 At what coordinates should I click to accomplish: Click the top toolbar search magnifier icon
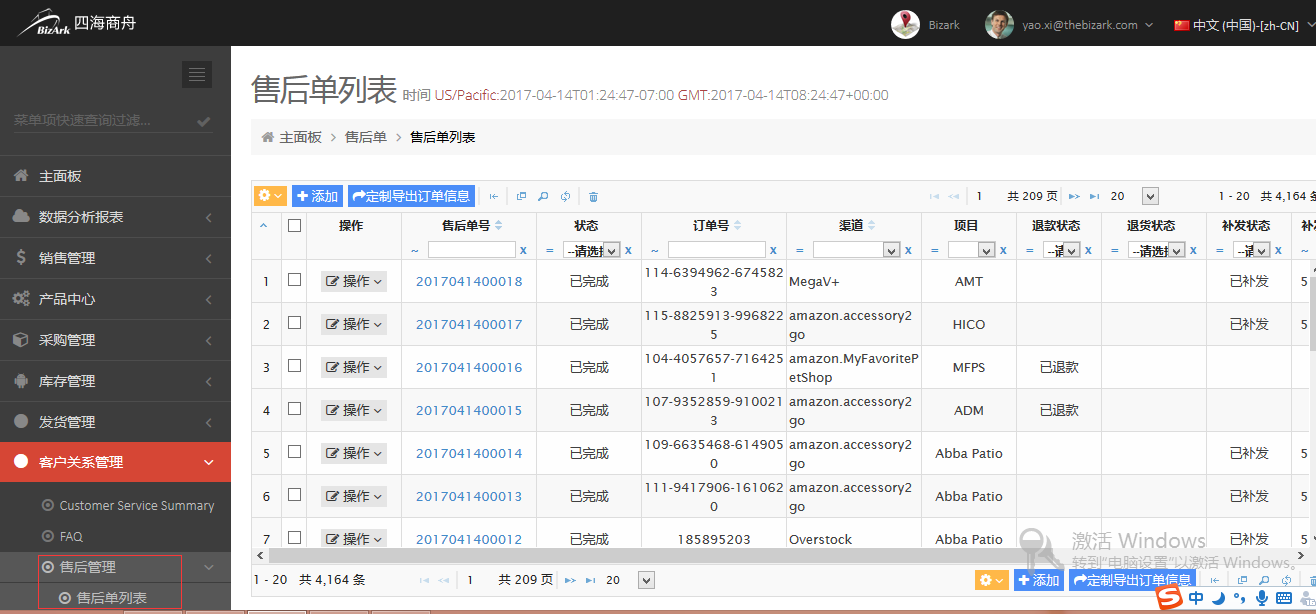(543, 197)
